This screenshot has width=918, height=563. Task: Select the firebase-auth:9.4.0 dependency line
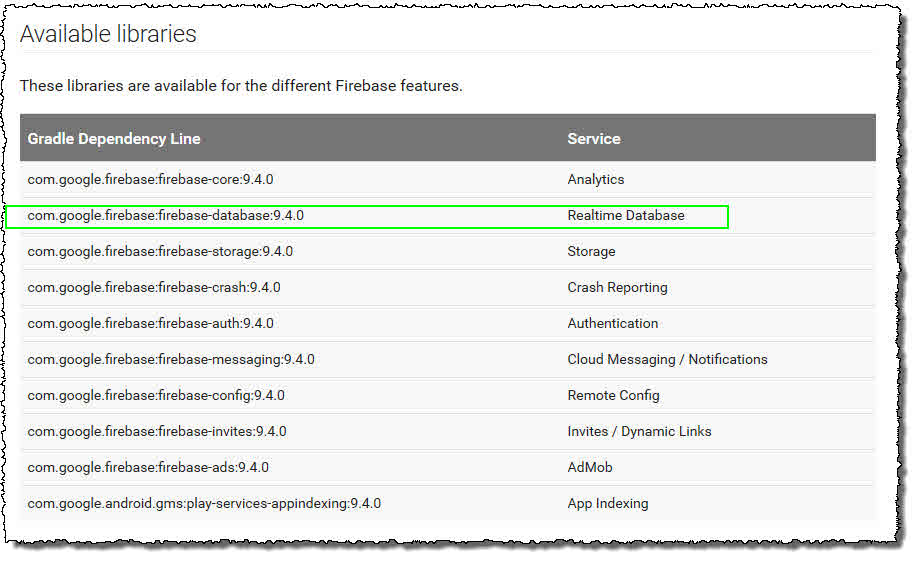pyautogui.click(x=150, y=324)
